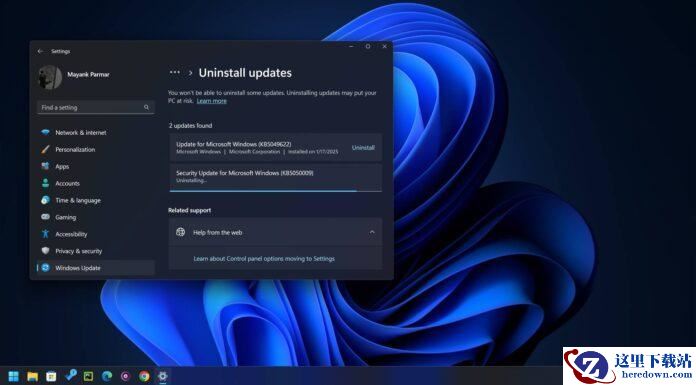Expand the breadcrumb ellipsis menu
Image resolution: width=696 pixels, height=385 pixels.
point(175,72)
